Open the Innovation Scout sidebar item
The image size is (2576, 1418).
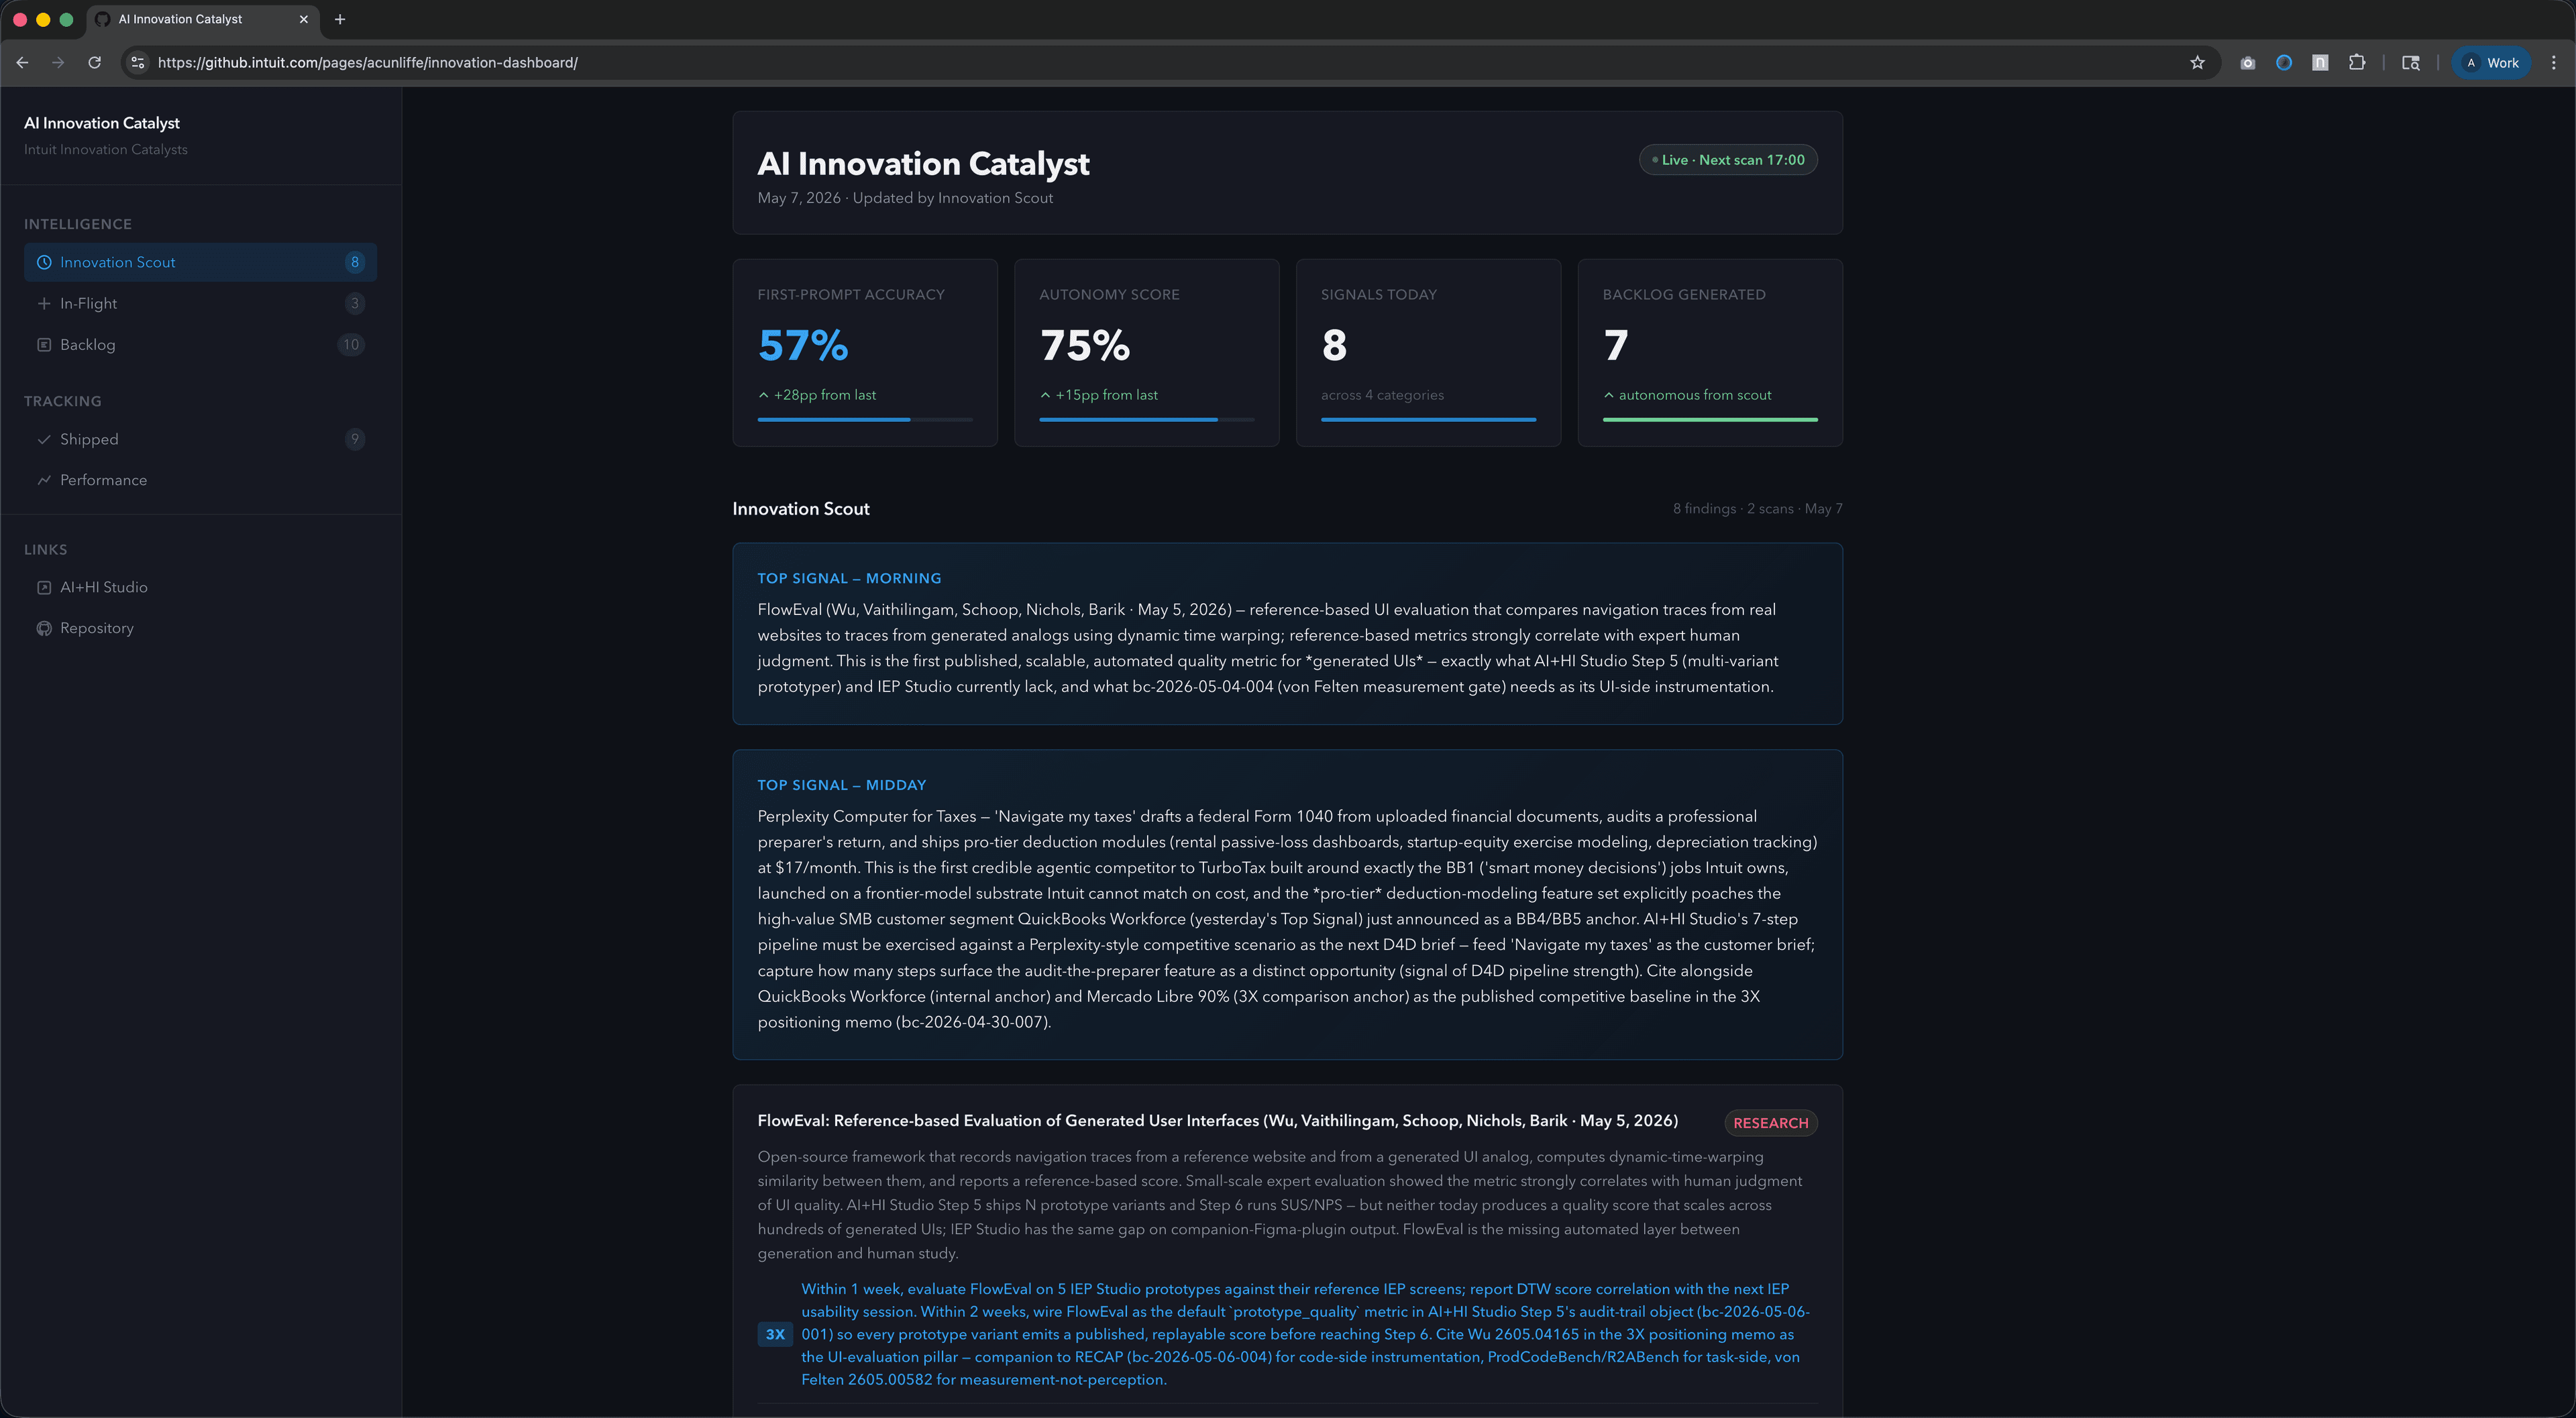200,262
